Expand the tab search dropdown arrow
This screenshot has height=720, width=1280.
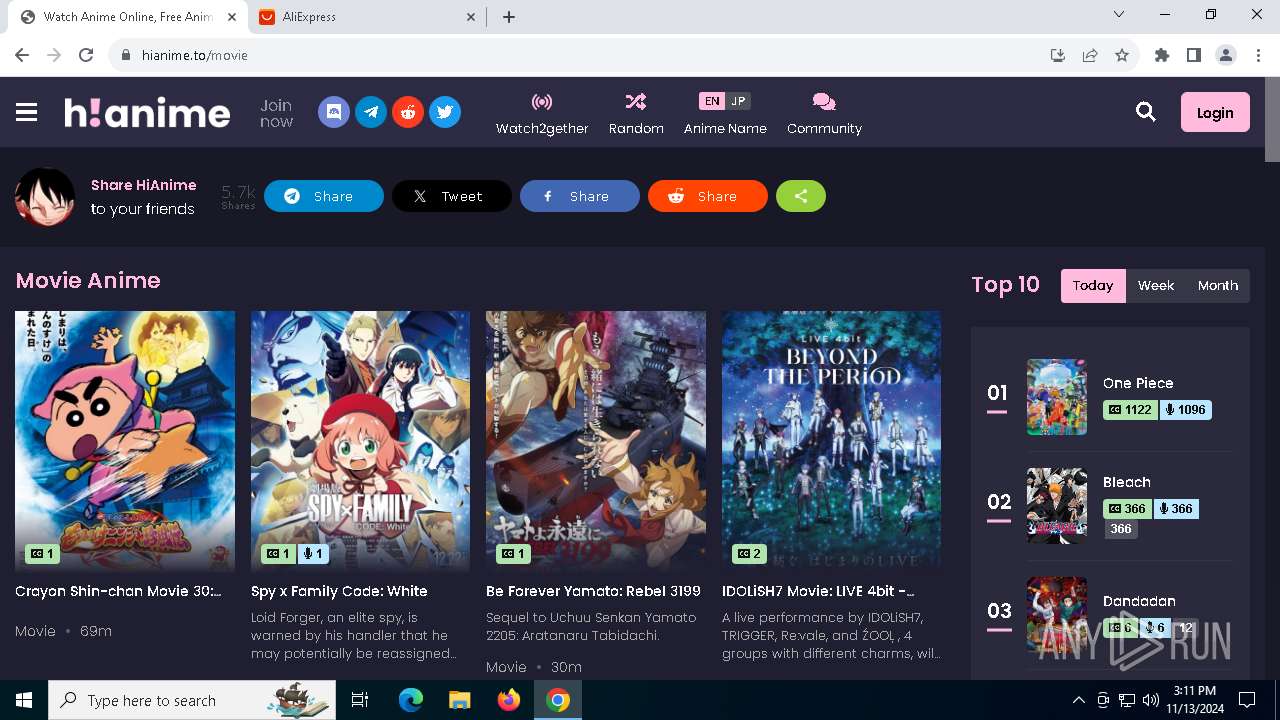click(1119, 15)
